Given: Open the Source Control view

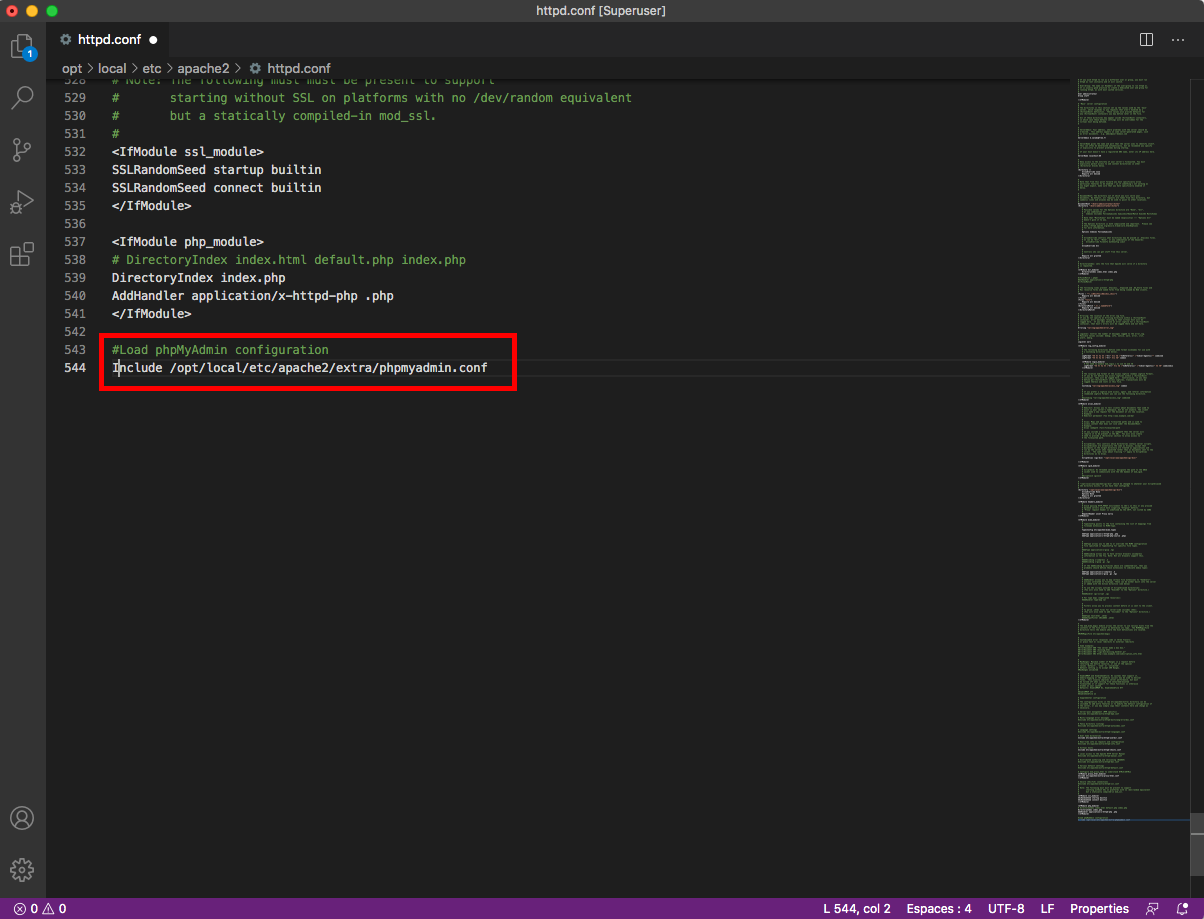Looking at the screenshot, I should tap(22, 150).
